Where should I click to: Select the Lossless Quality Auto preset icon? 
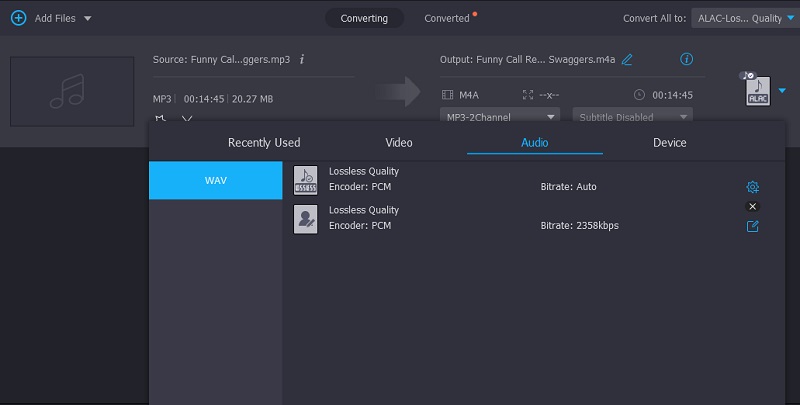point(305,180)
